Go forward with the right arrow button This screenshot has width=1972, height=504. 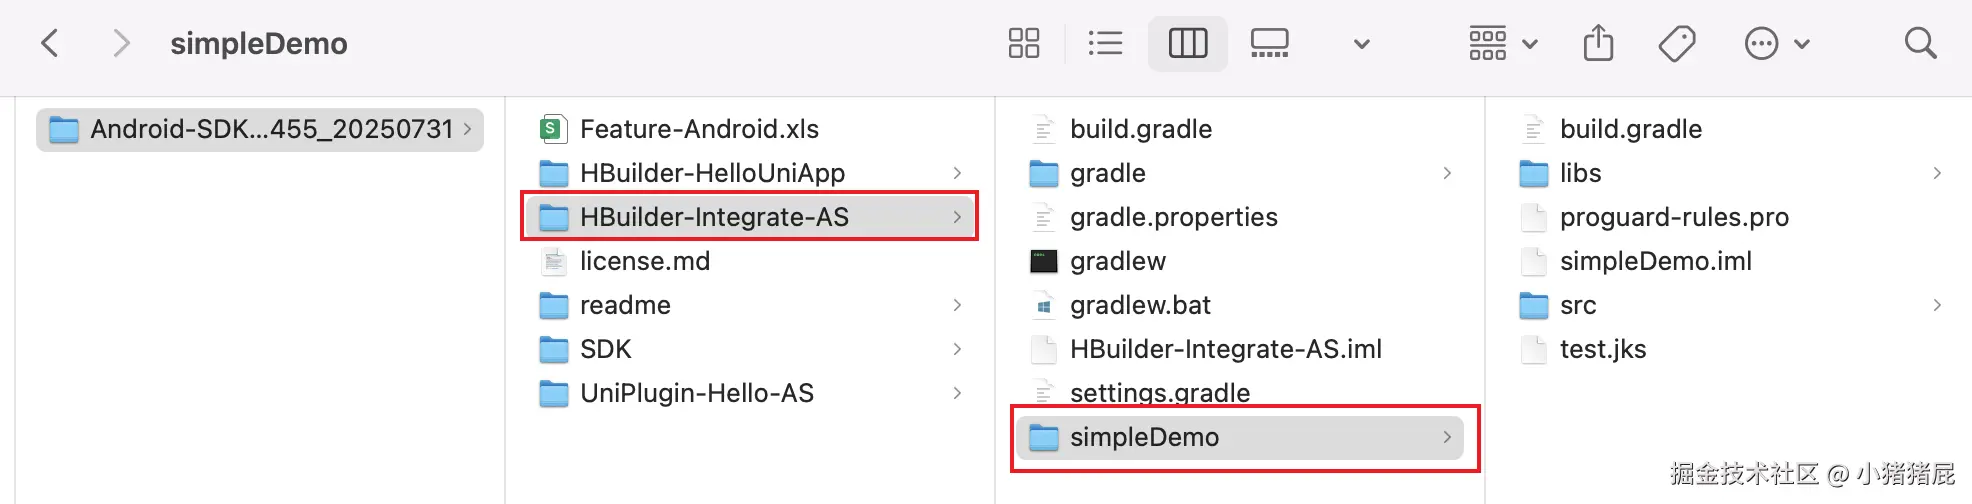(x=121, y=43)
